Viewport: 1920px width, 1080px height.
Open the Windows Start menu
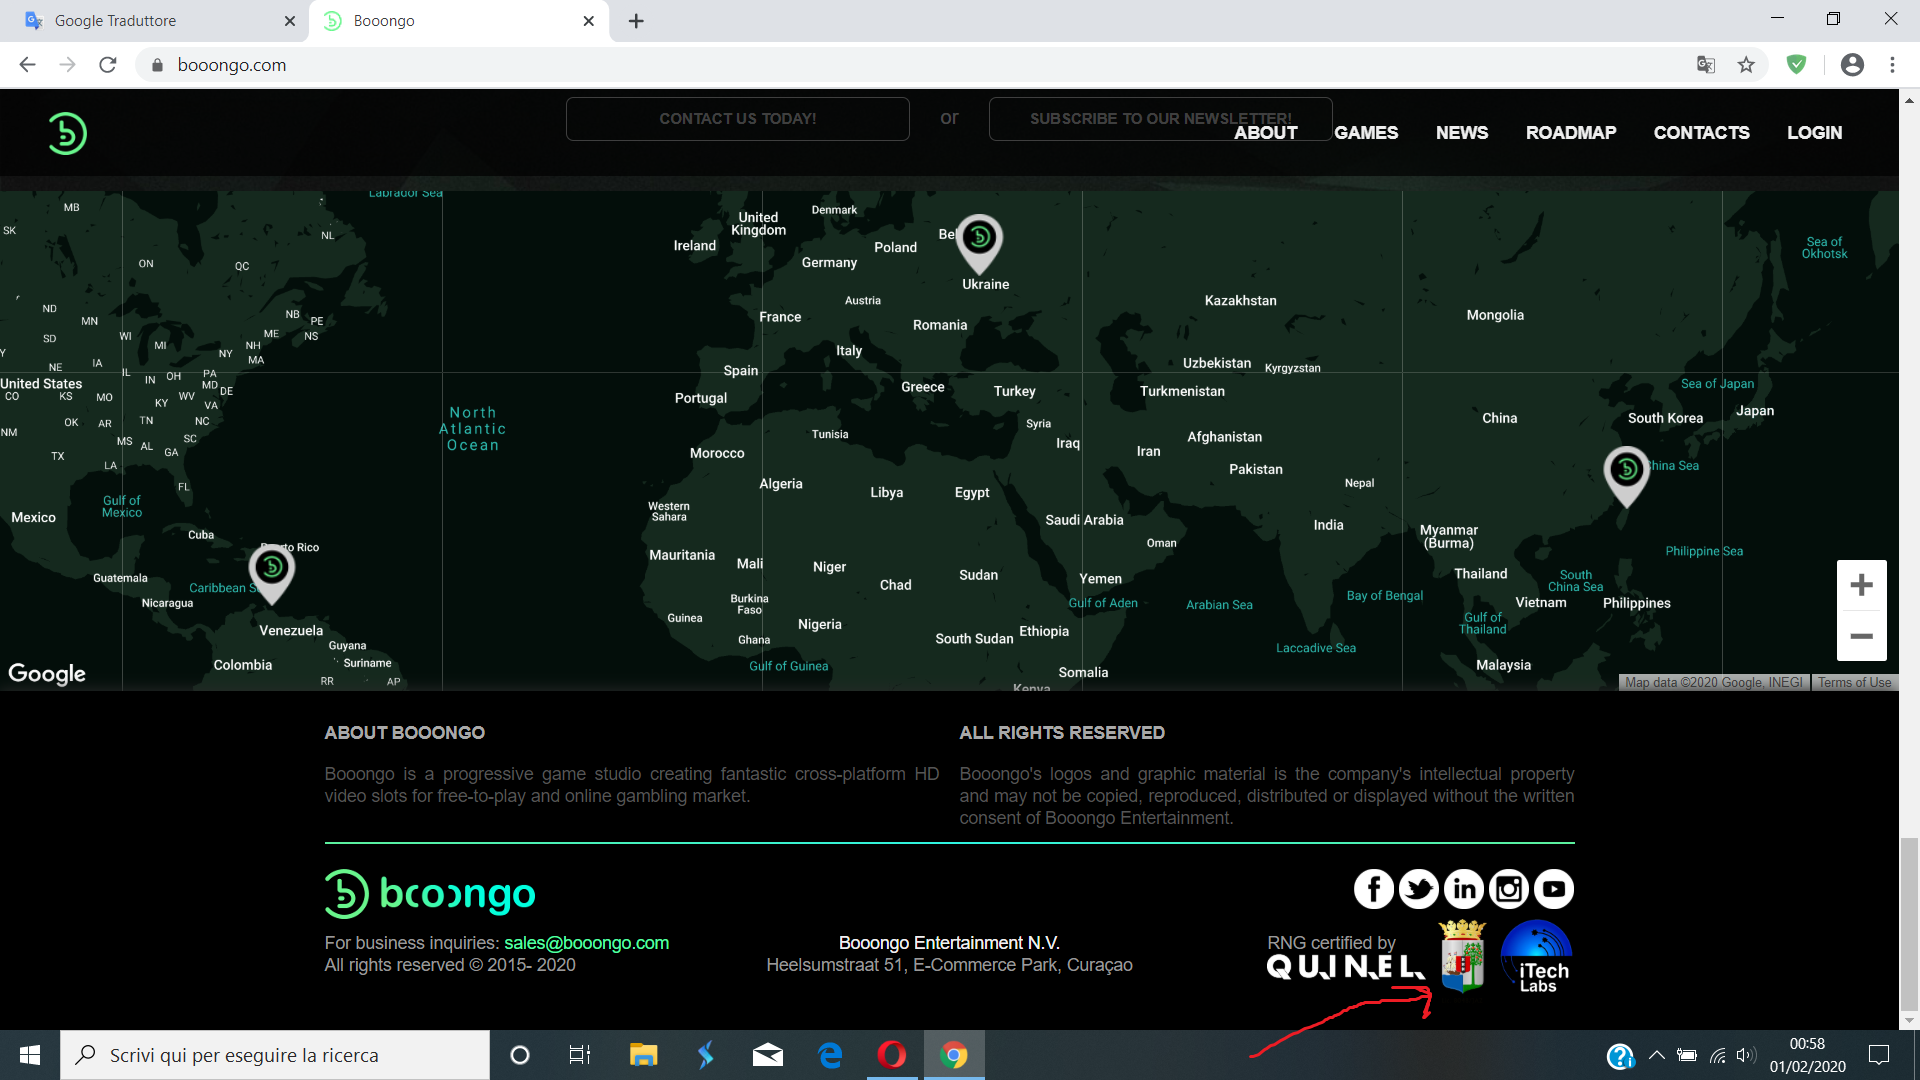(x=30, y=1055)
